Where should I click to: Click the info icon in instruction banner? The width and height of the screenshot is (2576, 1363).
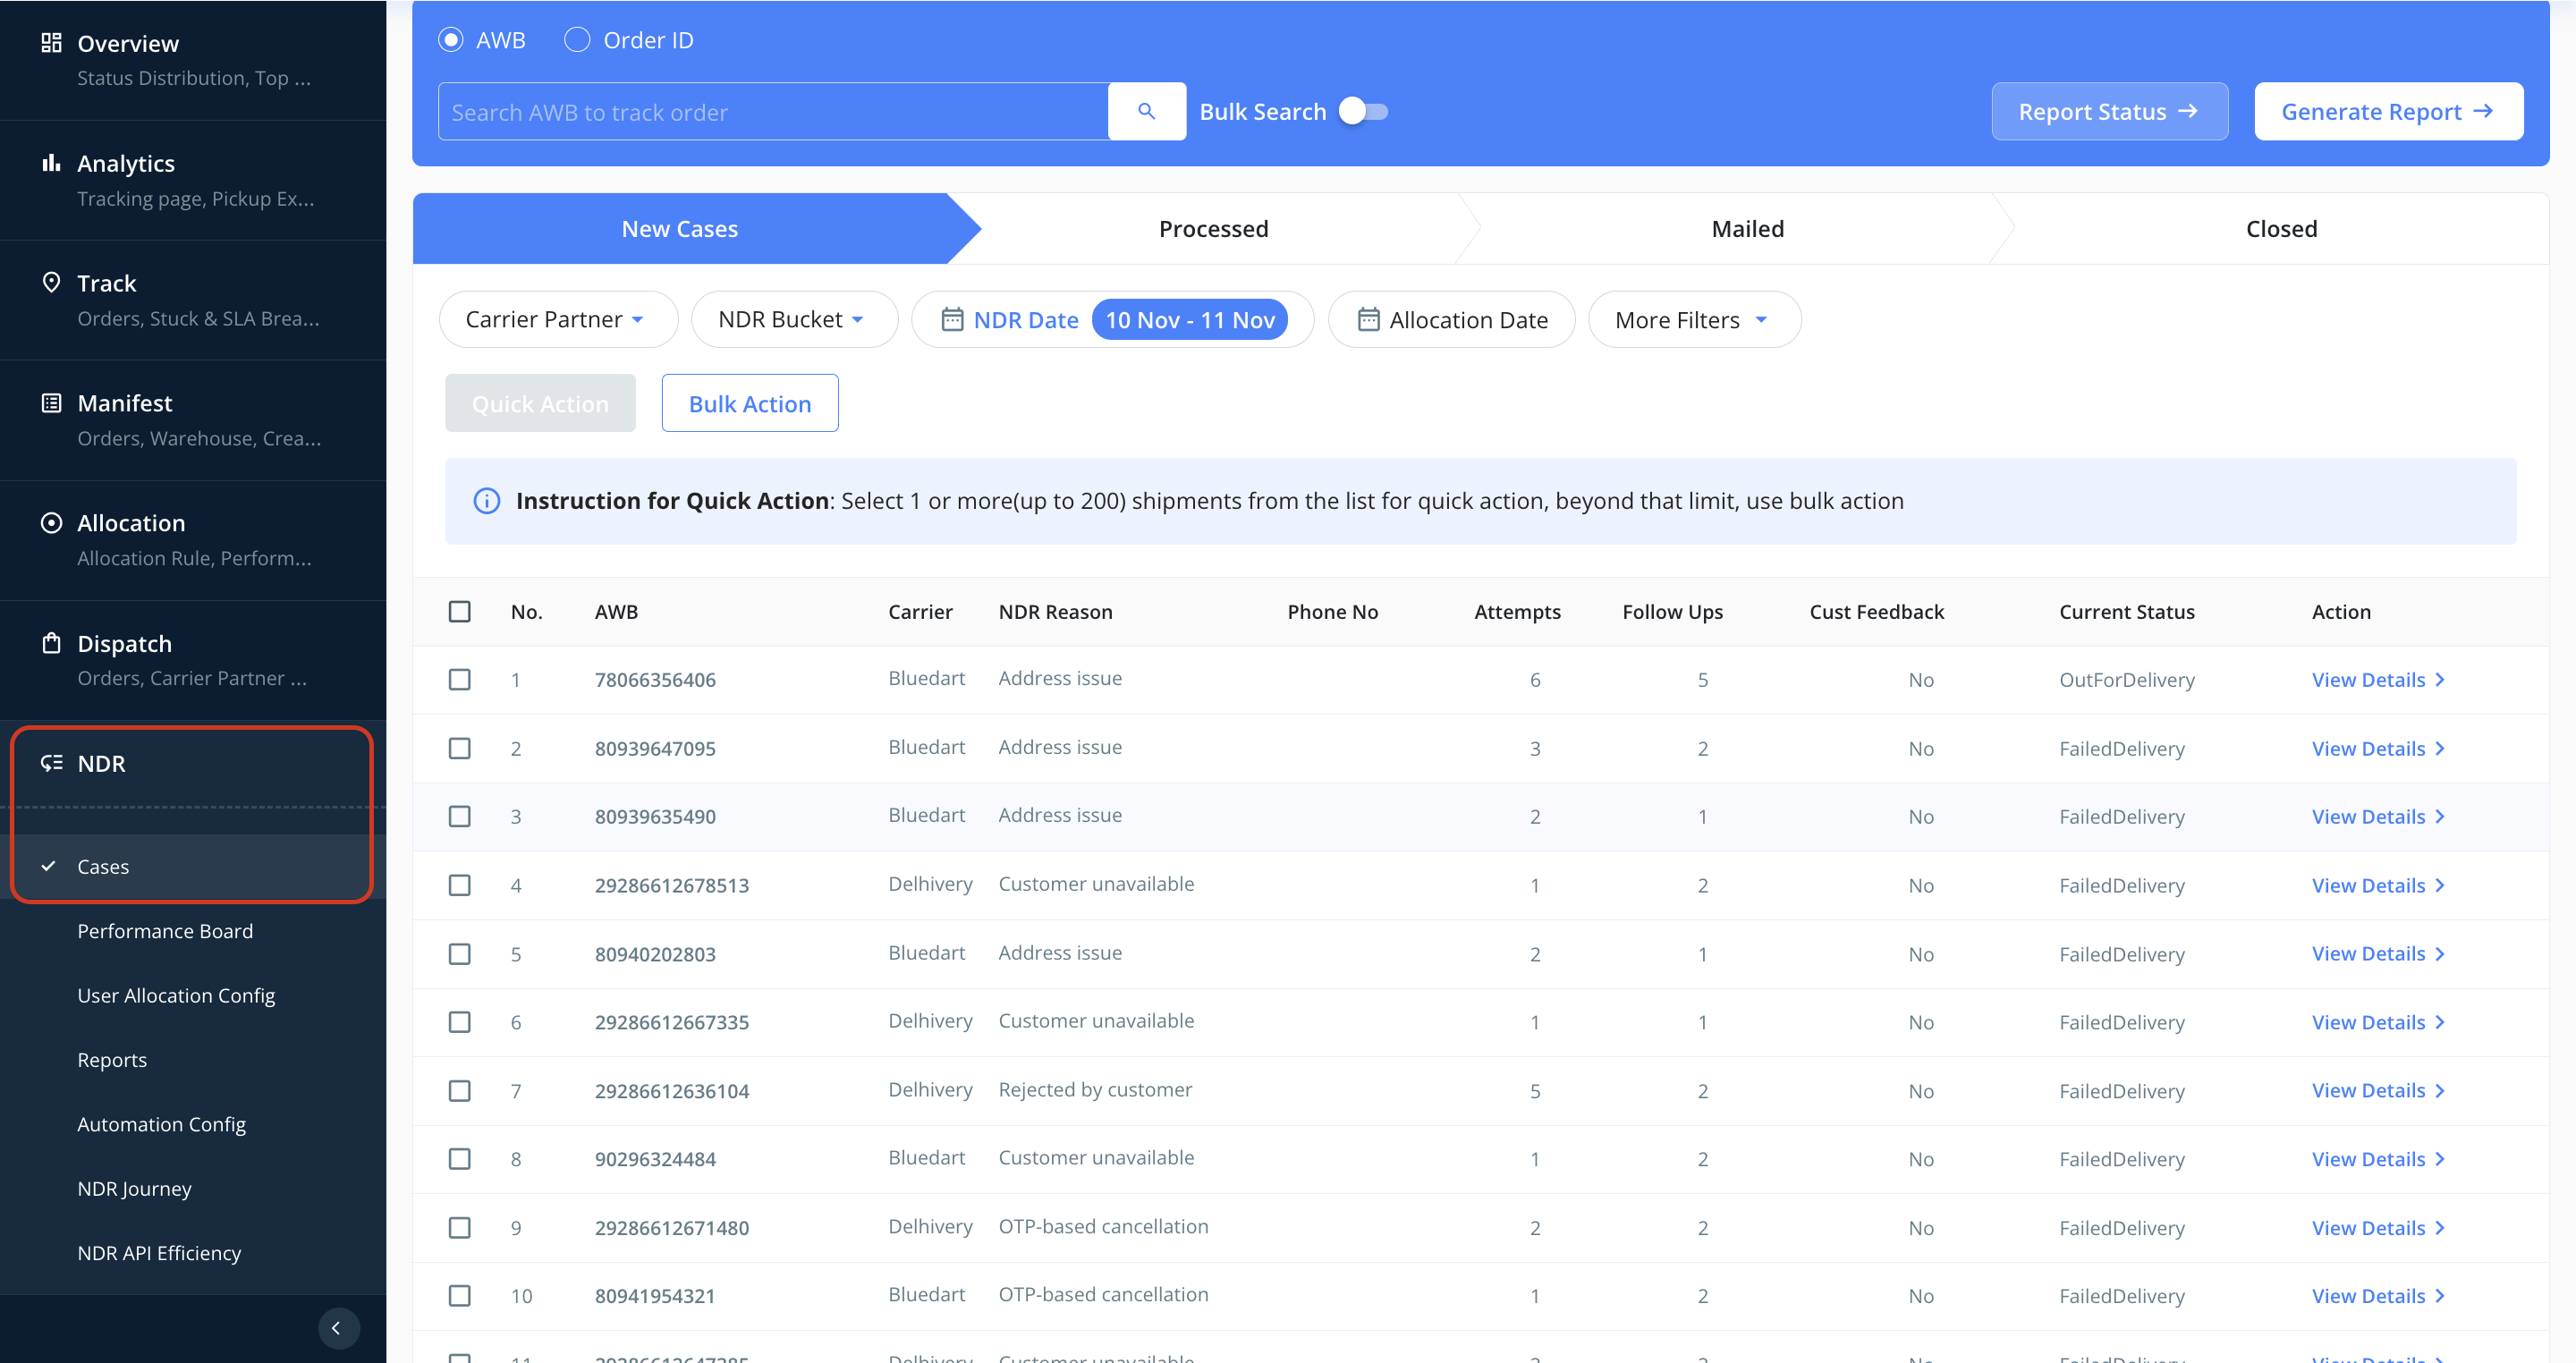tap(486, 501)
